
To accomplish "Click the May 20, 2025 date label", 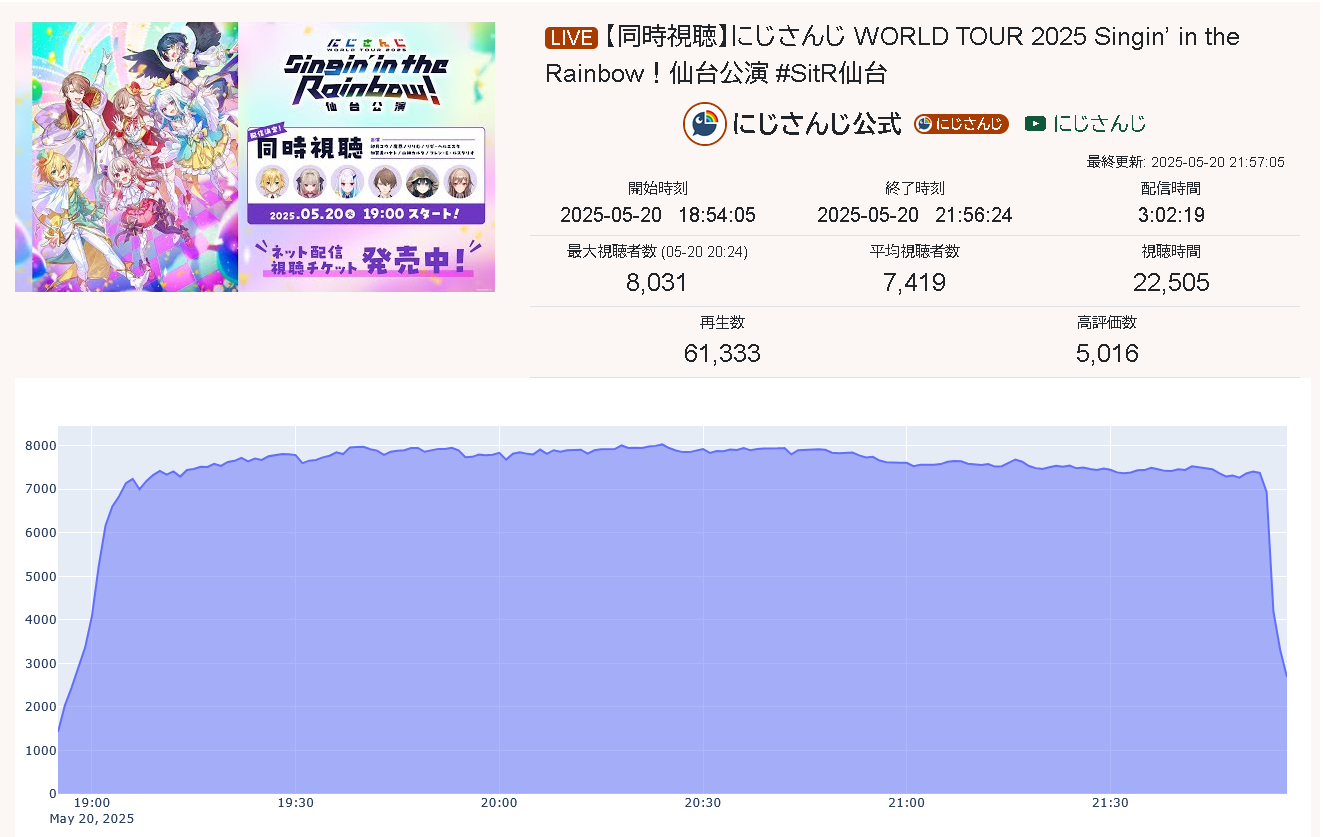I will point(92,818).
